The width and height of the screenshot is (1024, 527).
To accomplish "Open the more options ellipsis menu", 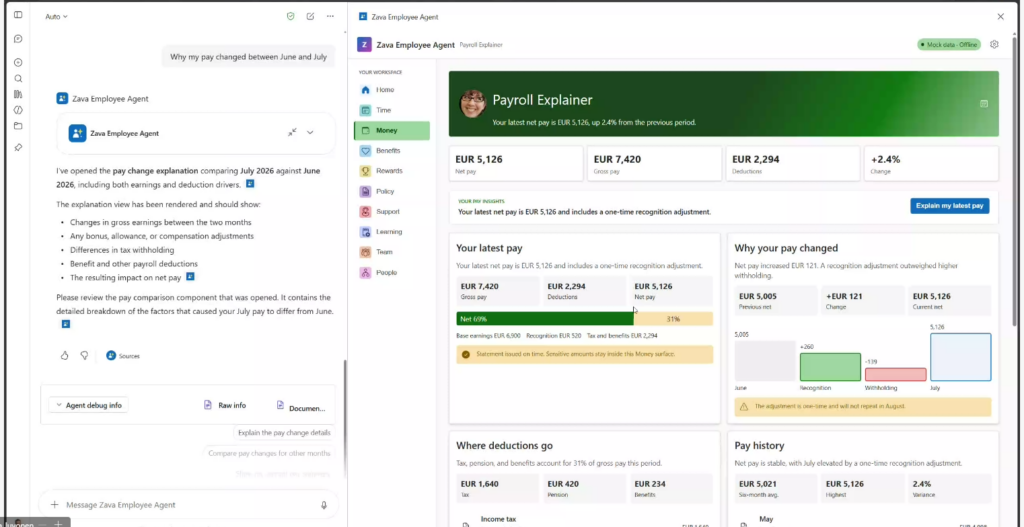I will coord(330,16).
